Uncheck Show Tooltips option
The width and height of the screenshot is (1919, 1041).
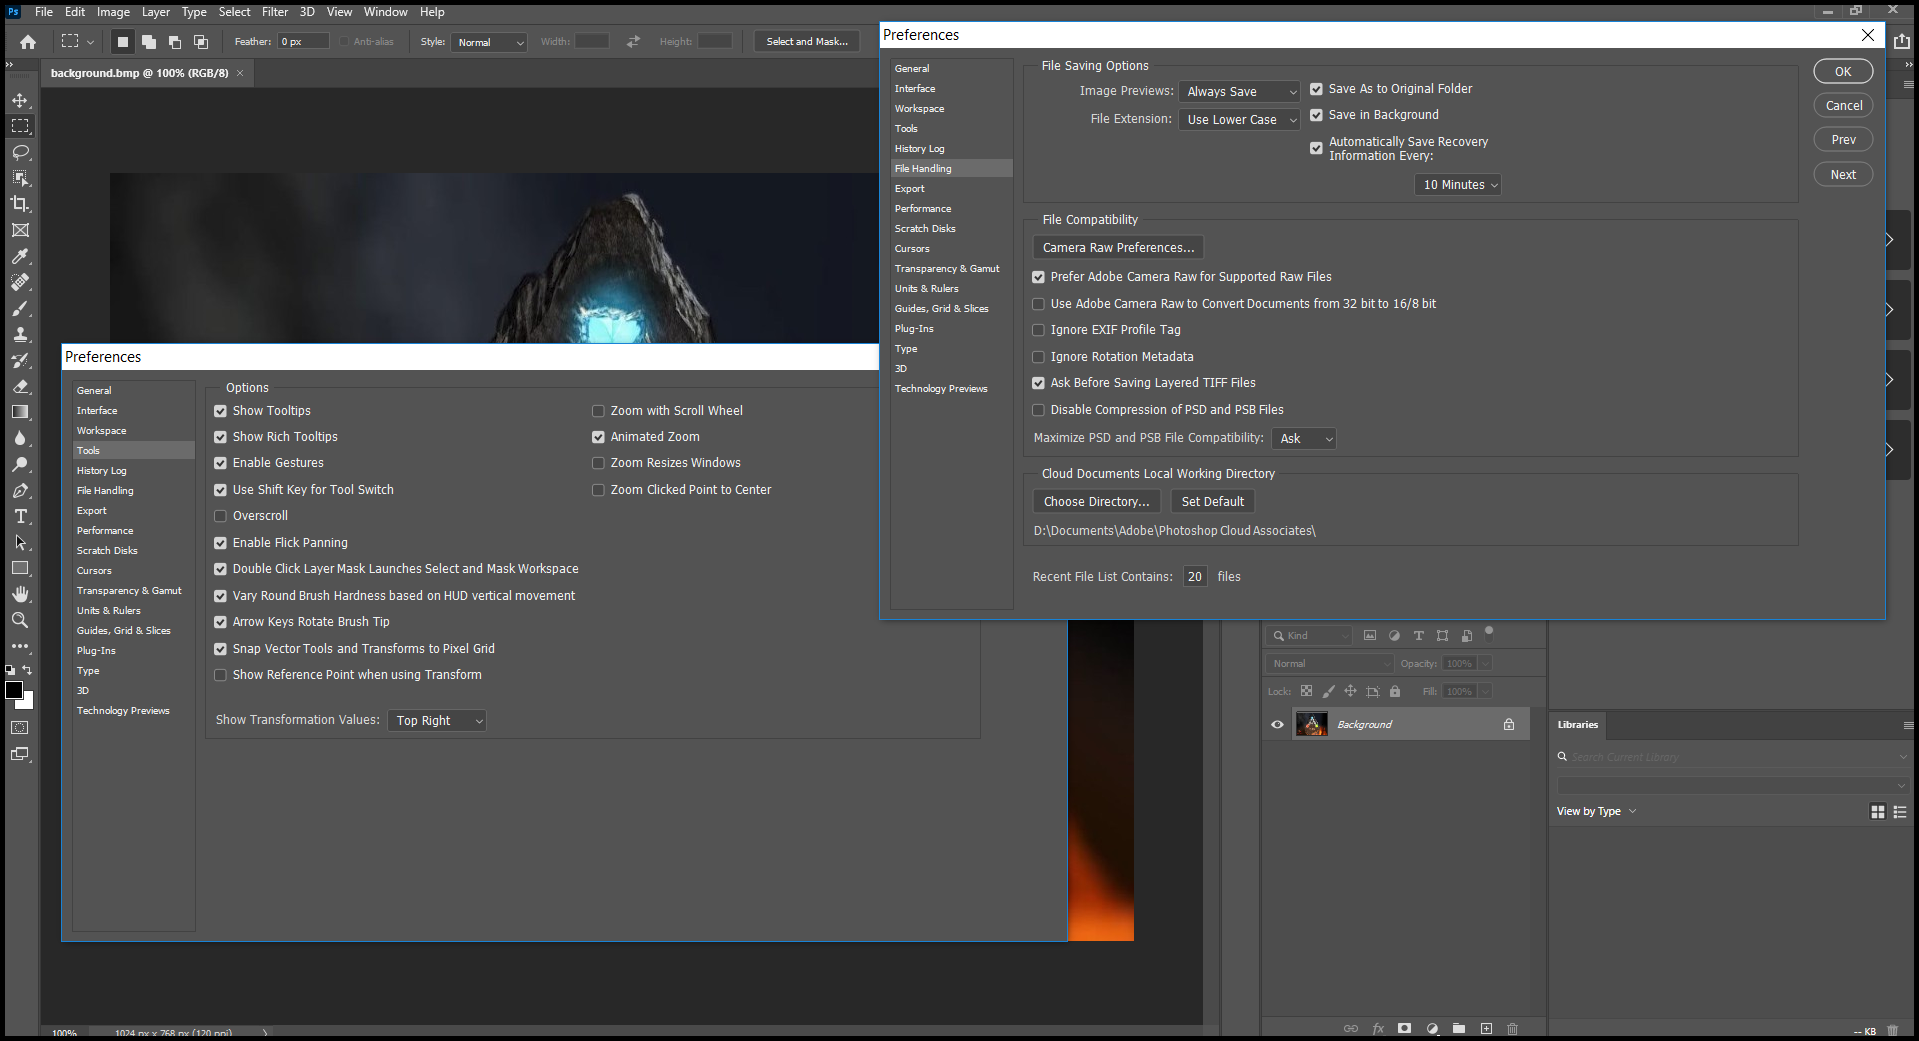click(x=220, y=411)
